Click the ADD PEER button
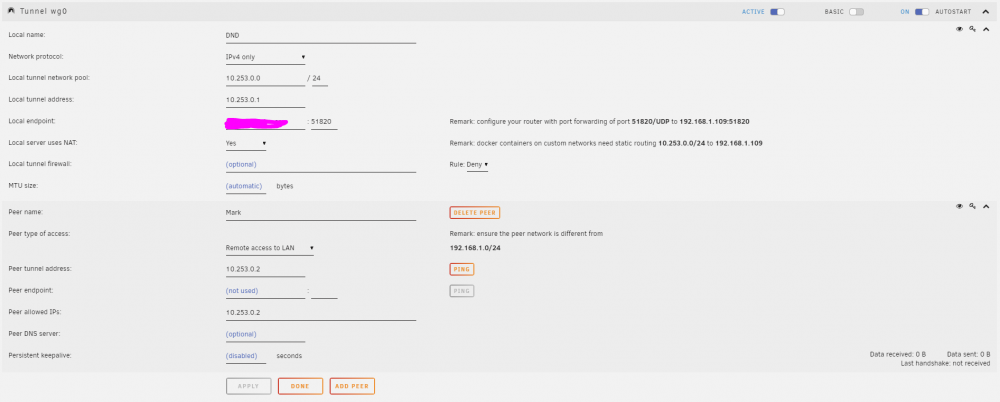The width and height of the screenshot is (1000, 402). click(352, 386)
